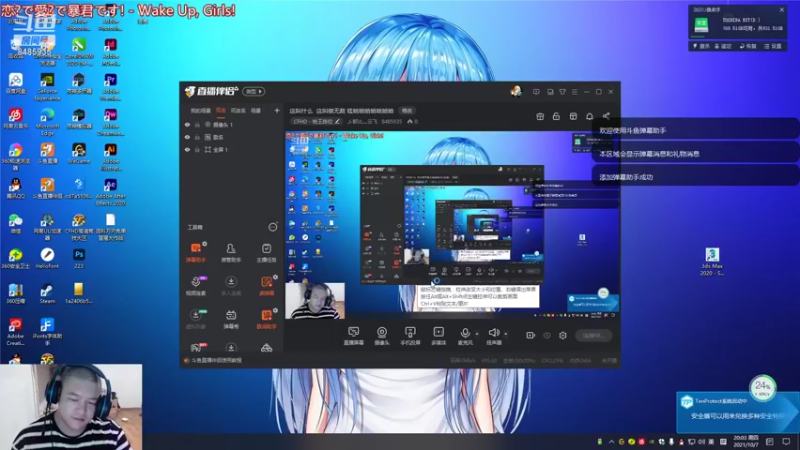
Task: Click the toolbox more options circle icon
Action: (273, 227)
